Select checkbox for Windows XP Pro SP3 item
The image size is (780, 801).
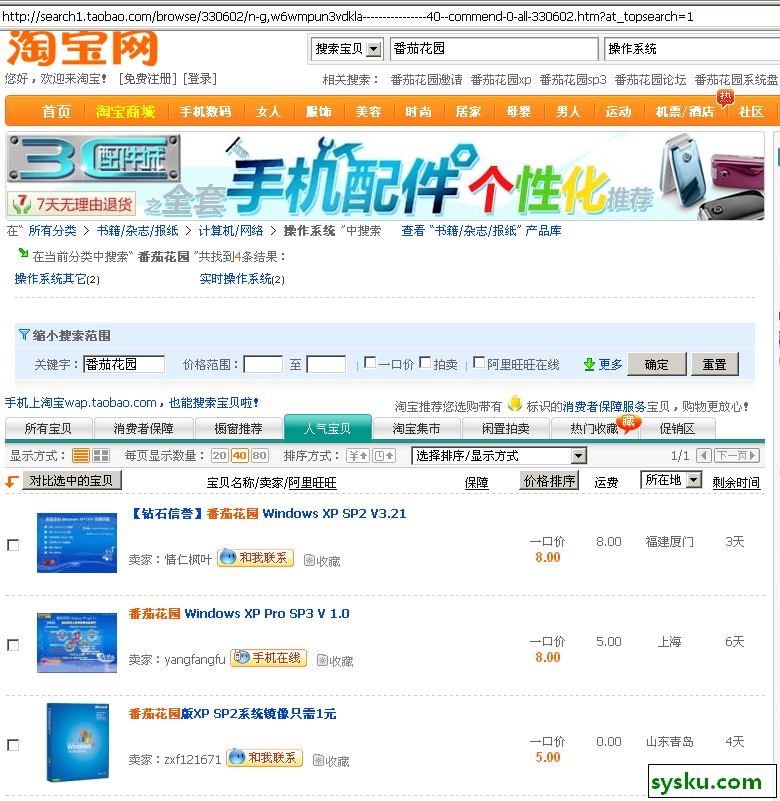[x=13, y=645]
